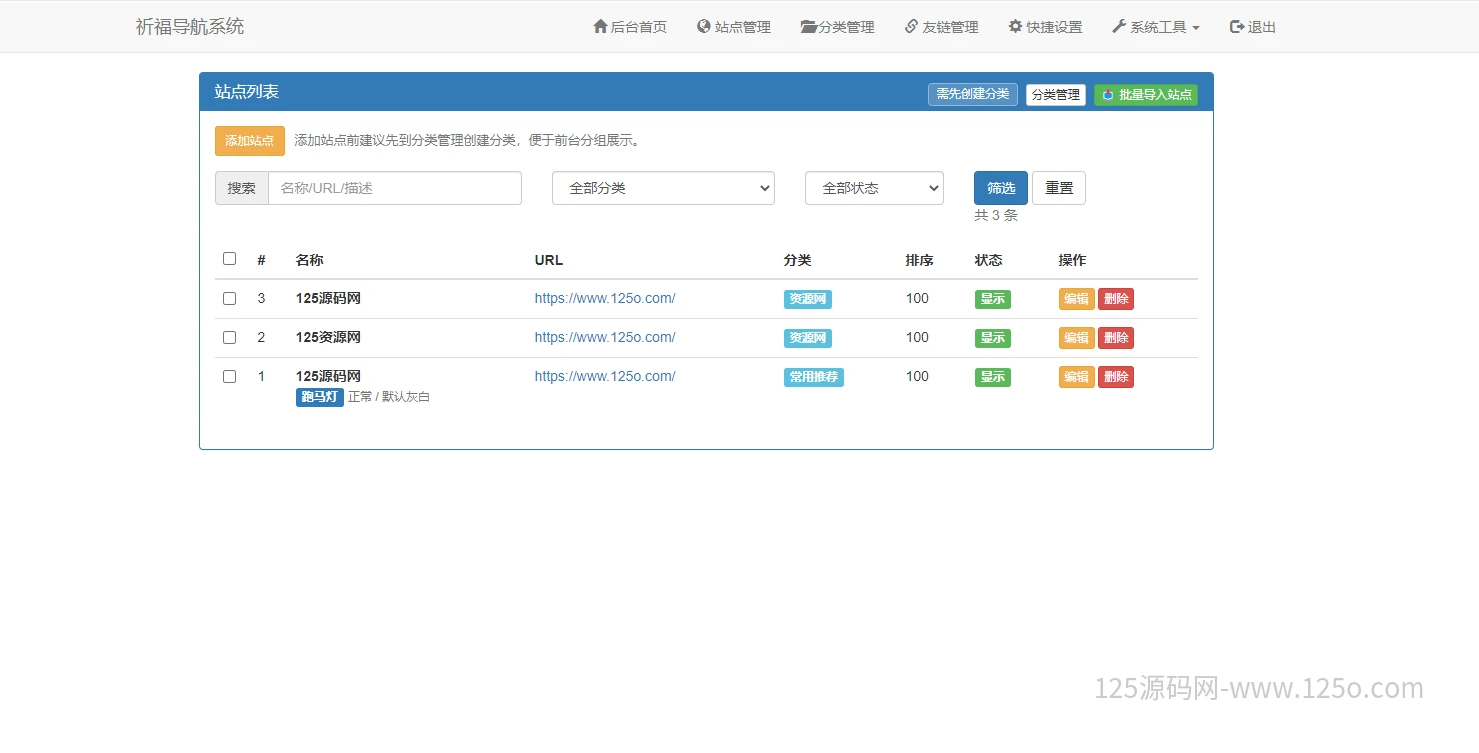Viewport: 1479px width, 753px height.
Task: Click the home icon beside 后台首页
Action: click(x=600, y=27)
